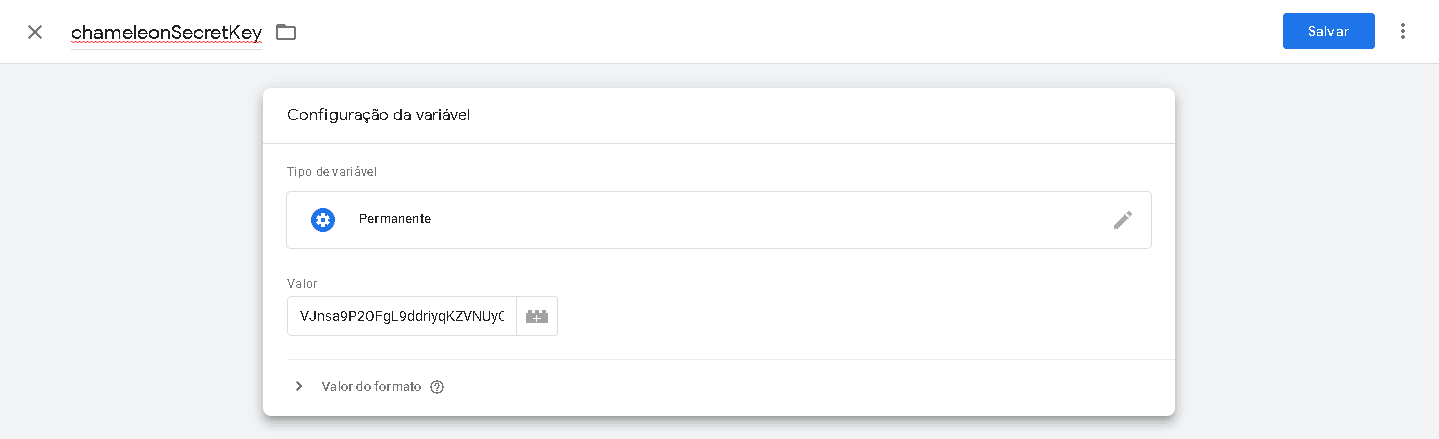Click the Valor label above the input

(x=302, y=284)
